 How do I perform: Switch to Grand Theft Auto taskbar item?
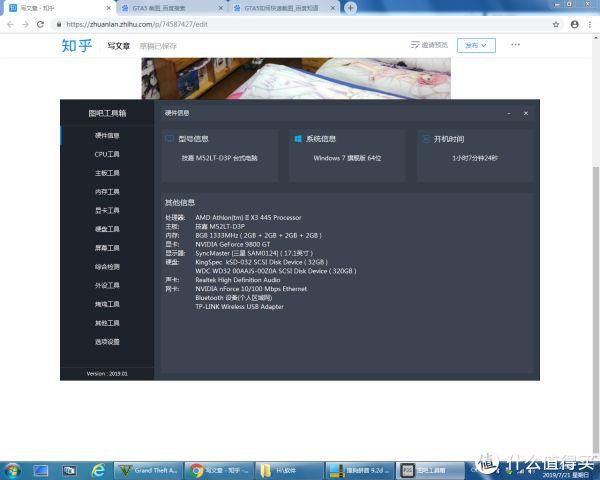pos(148,470)
